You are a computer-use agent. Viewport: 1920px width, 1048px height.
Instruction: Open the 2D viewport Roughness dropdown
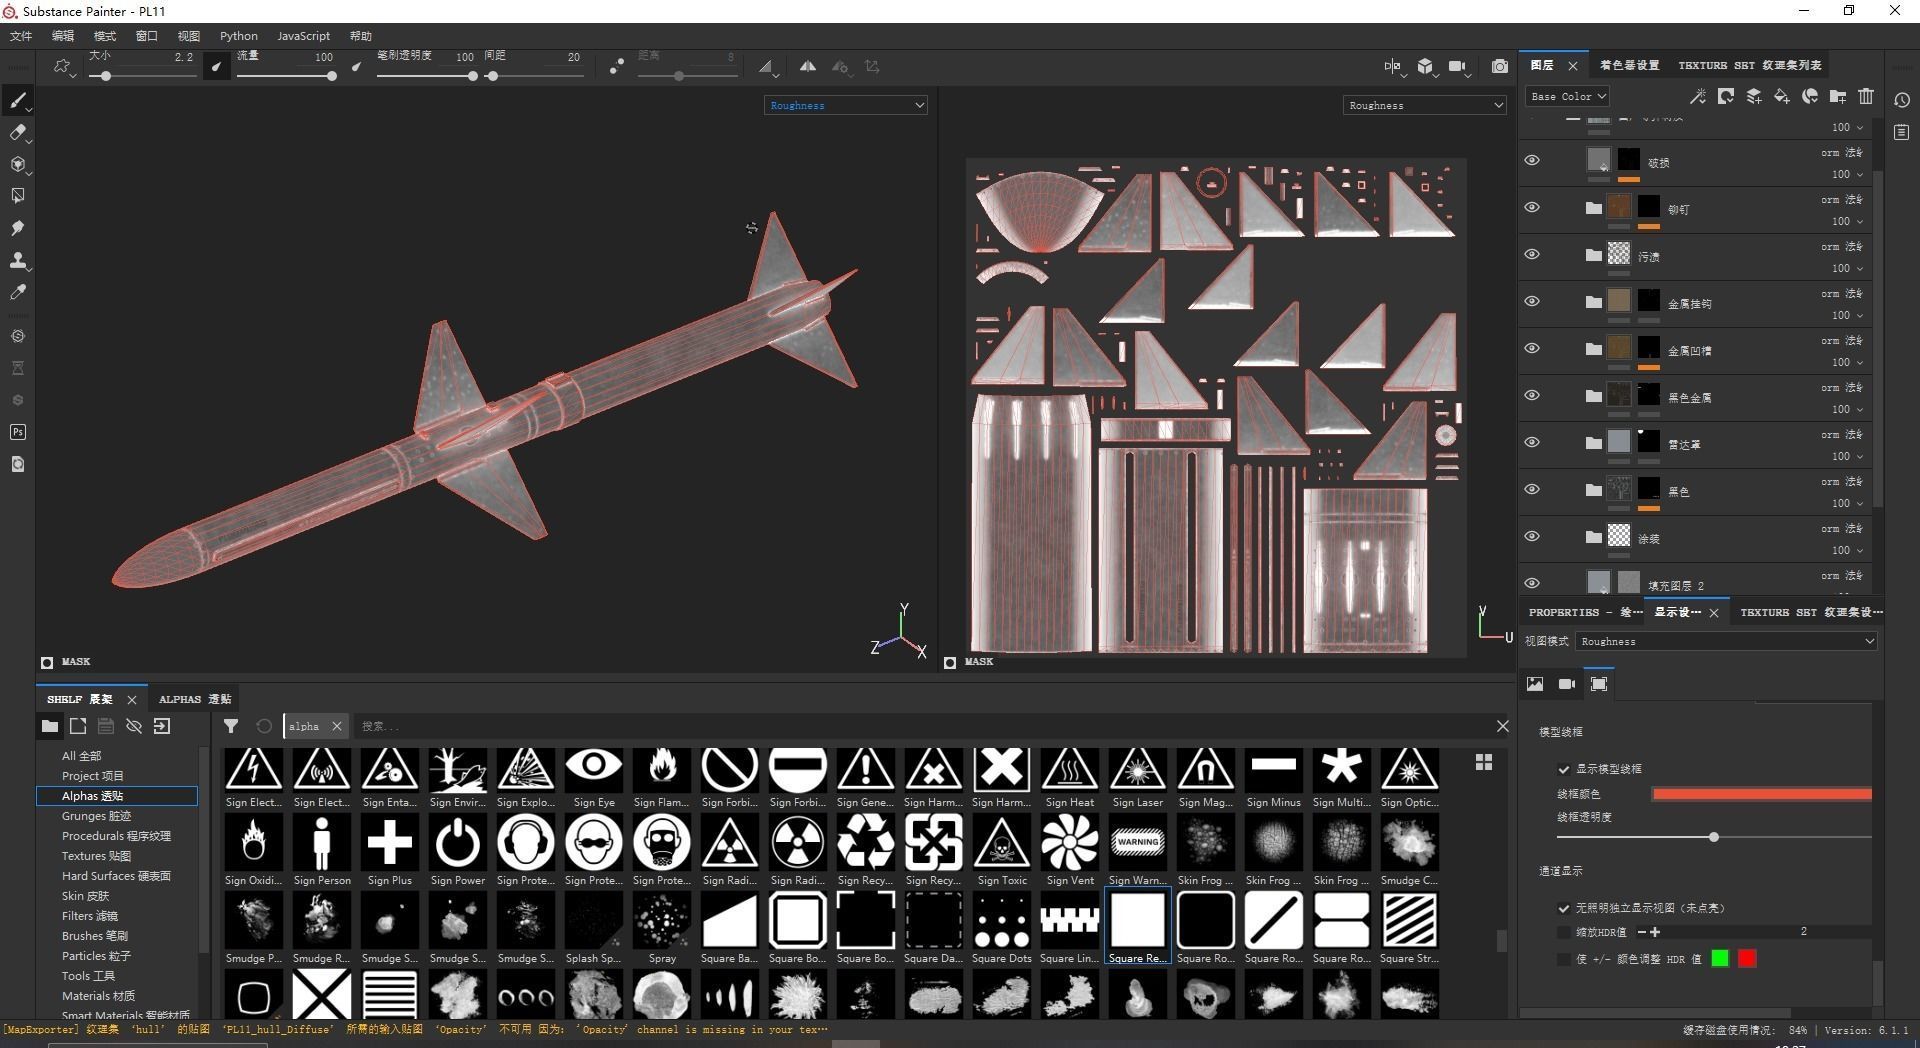tap(1425, 105)
